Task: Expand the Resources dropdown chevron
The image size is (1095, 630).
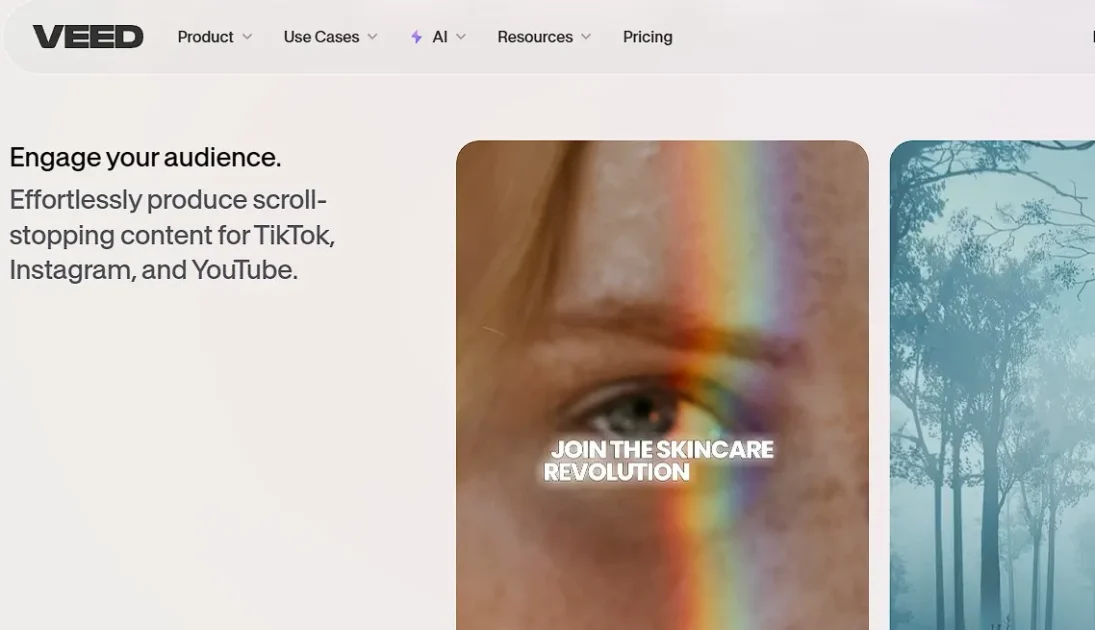Action: [x=586, y=37]
